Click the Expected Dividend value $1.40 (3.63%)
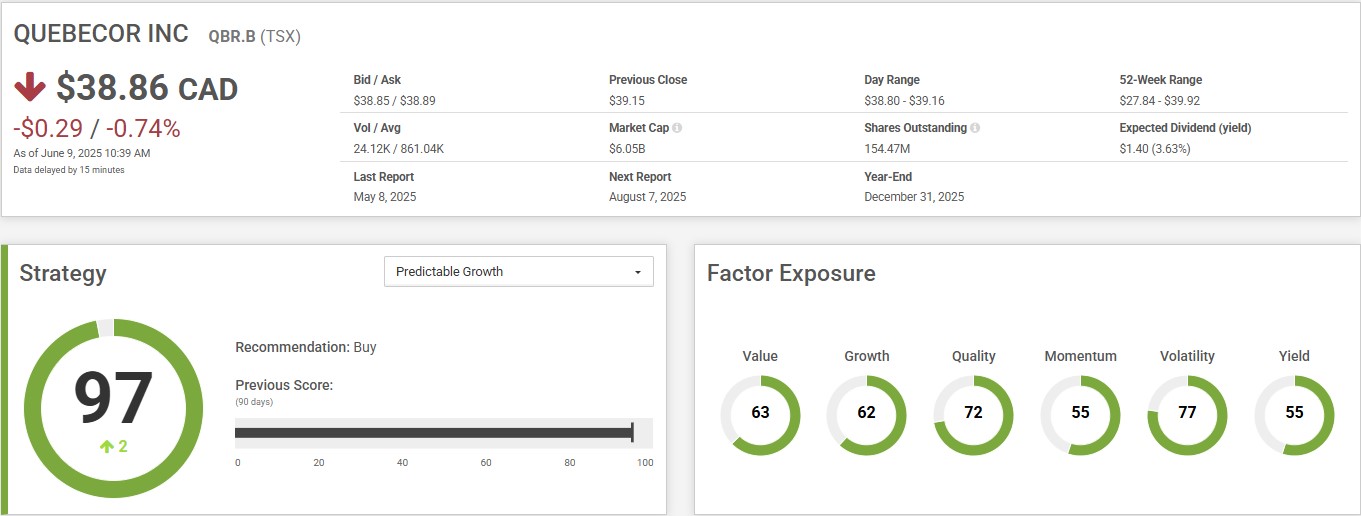1361x516 pixels. click(1155, 149)
